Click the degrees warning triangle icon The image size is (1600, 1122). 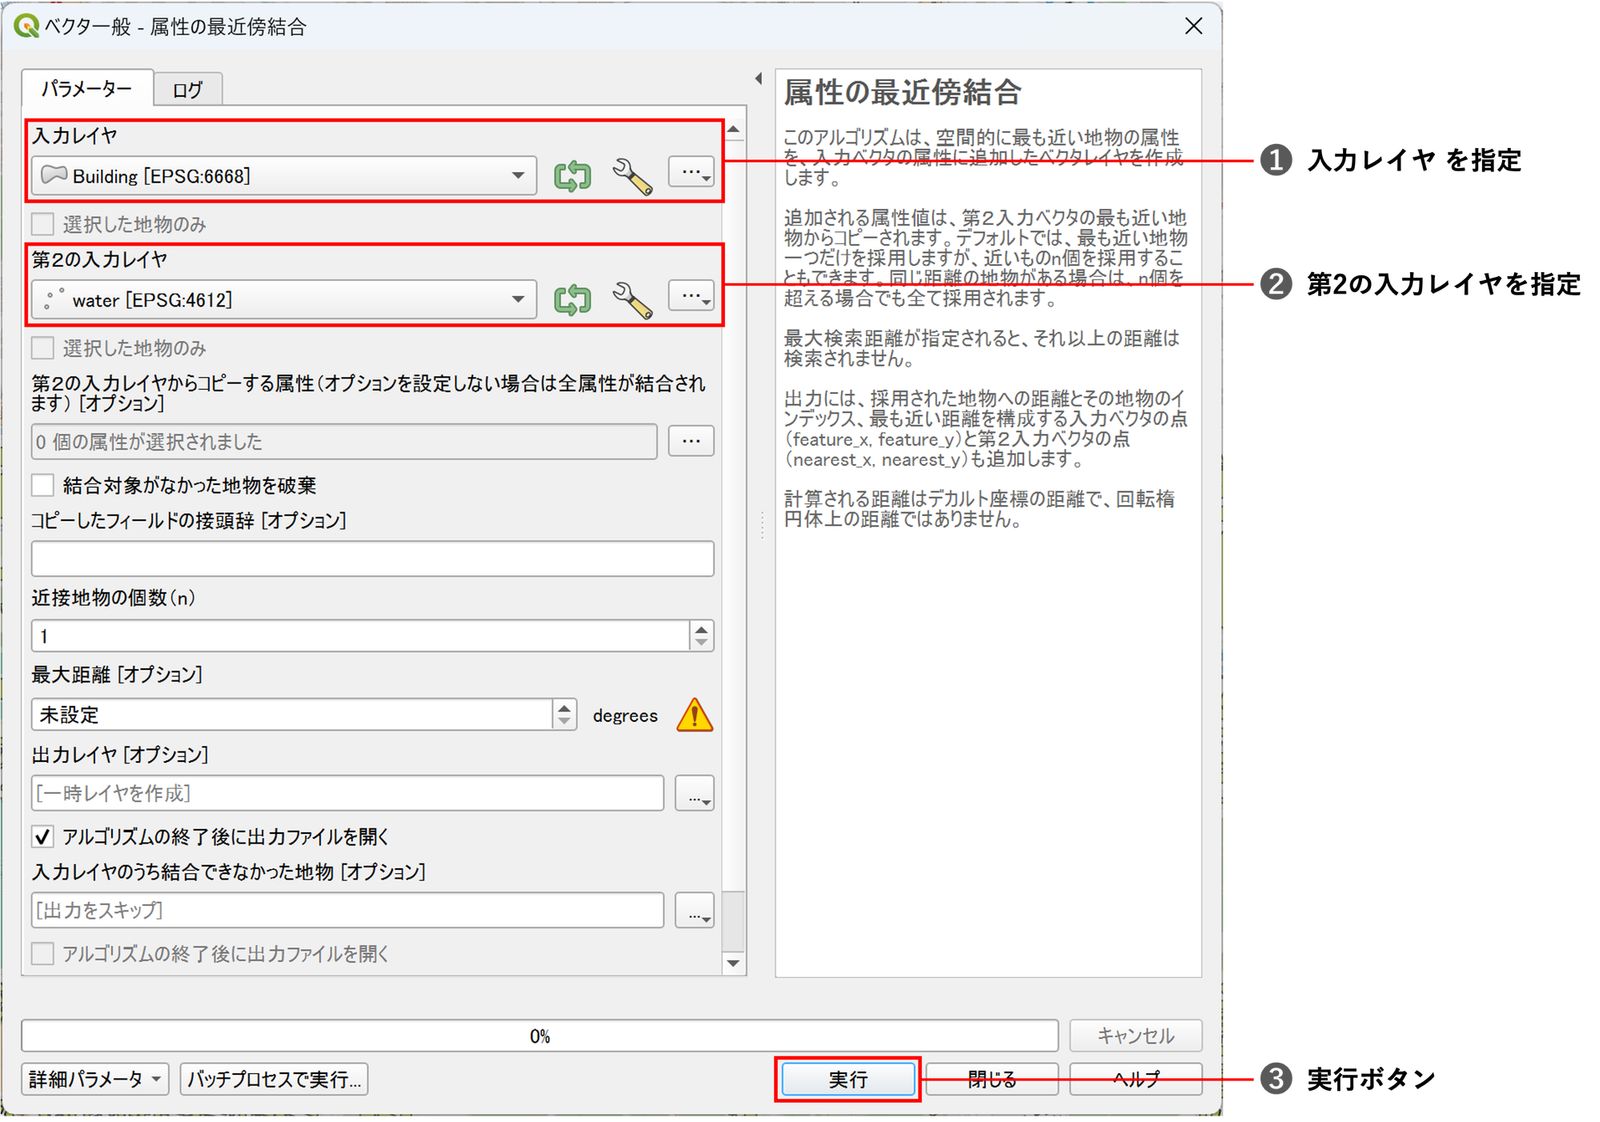pyautogui.click(x=695, y=715)
